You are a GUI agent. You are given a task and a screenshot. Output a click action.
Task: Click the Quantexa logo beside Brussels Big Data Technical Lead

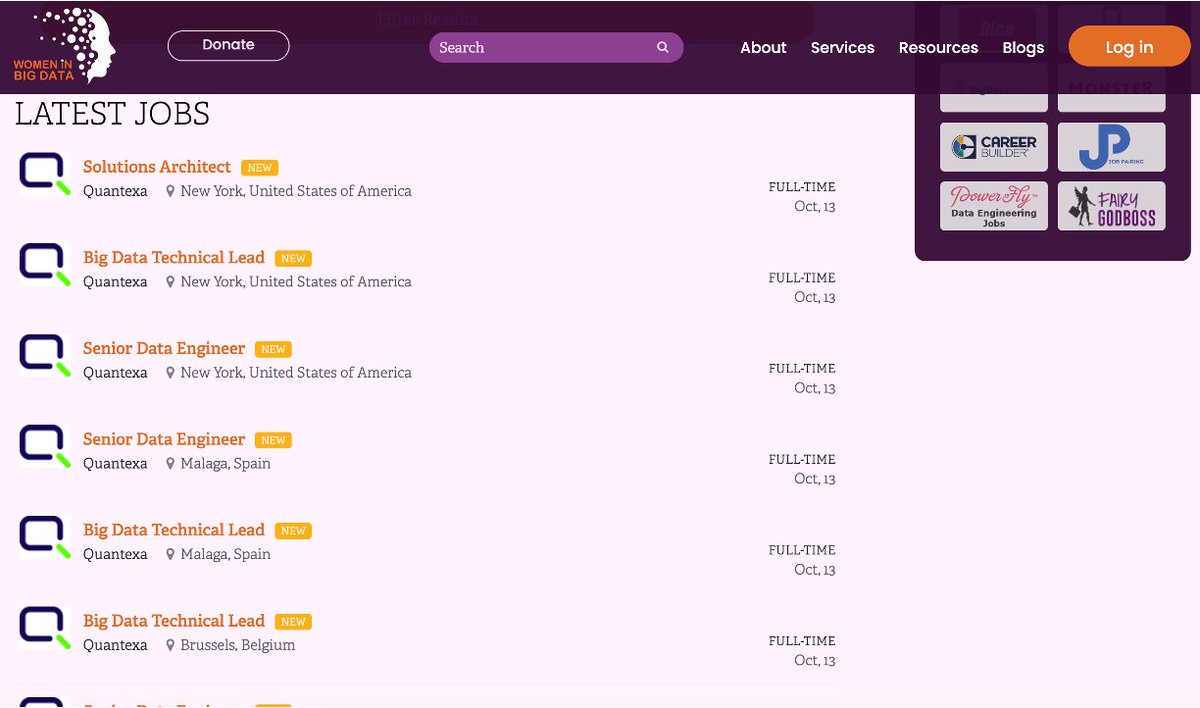tap(45, 628)
